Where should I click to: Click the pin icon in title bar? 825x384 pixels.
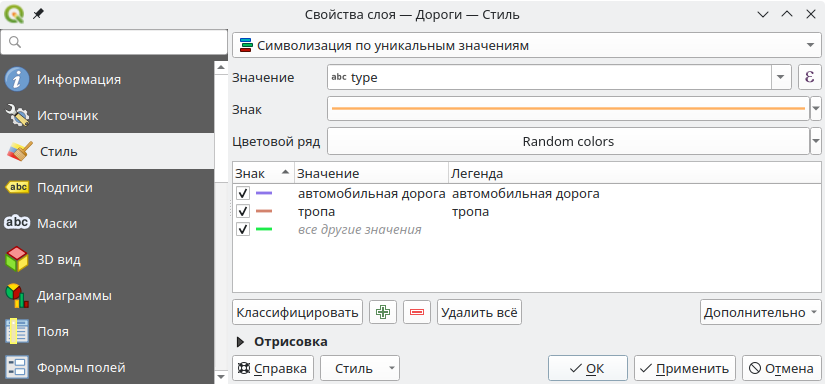point(38,14)
